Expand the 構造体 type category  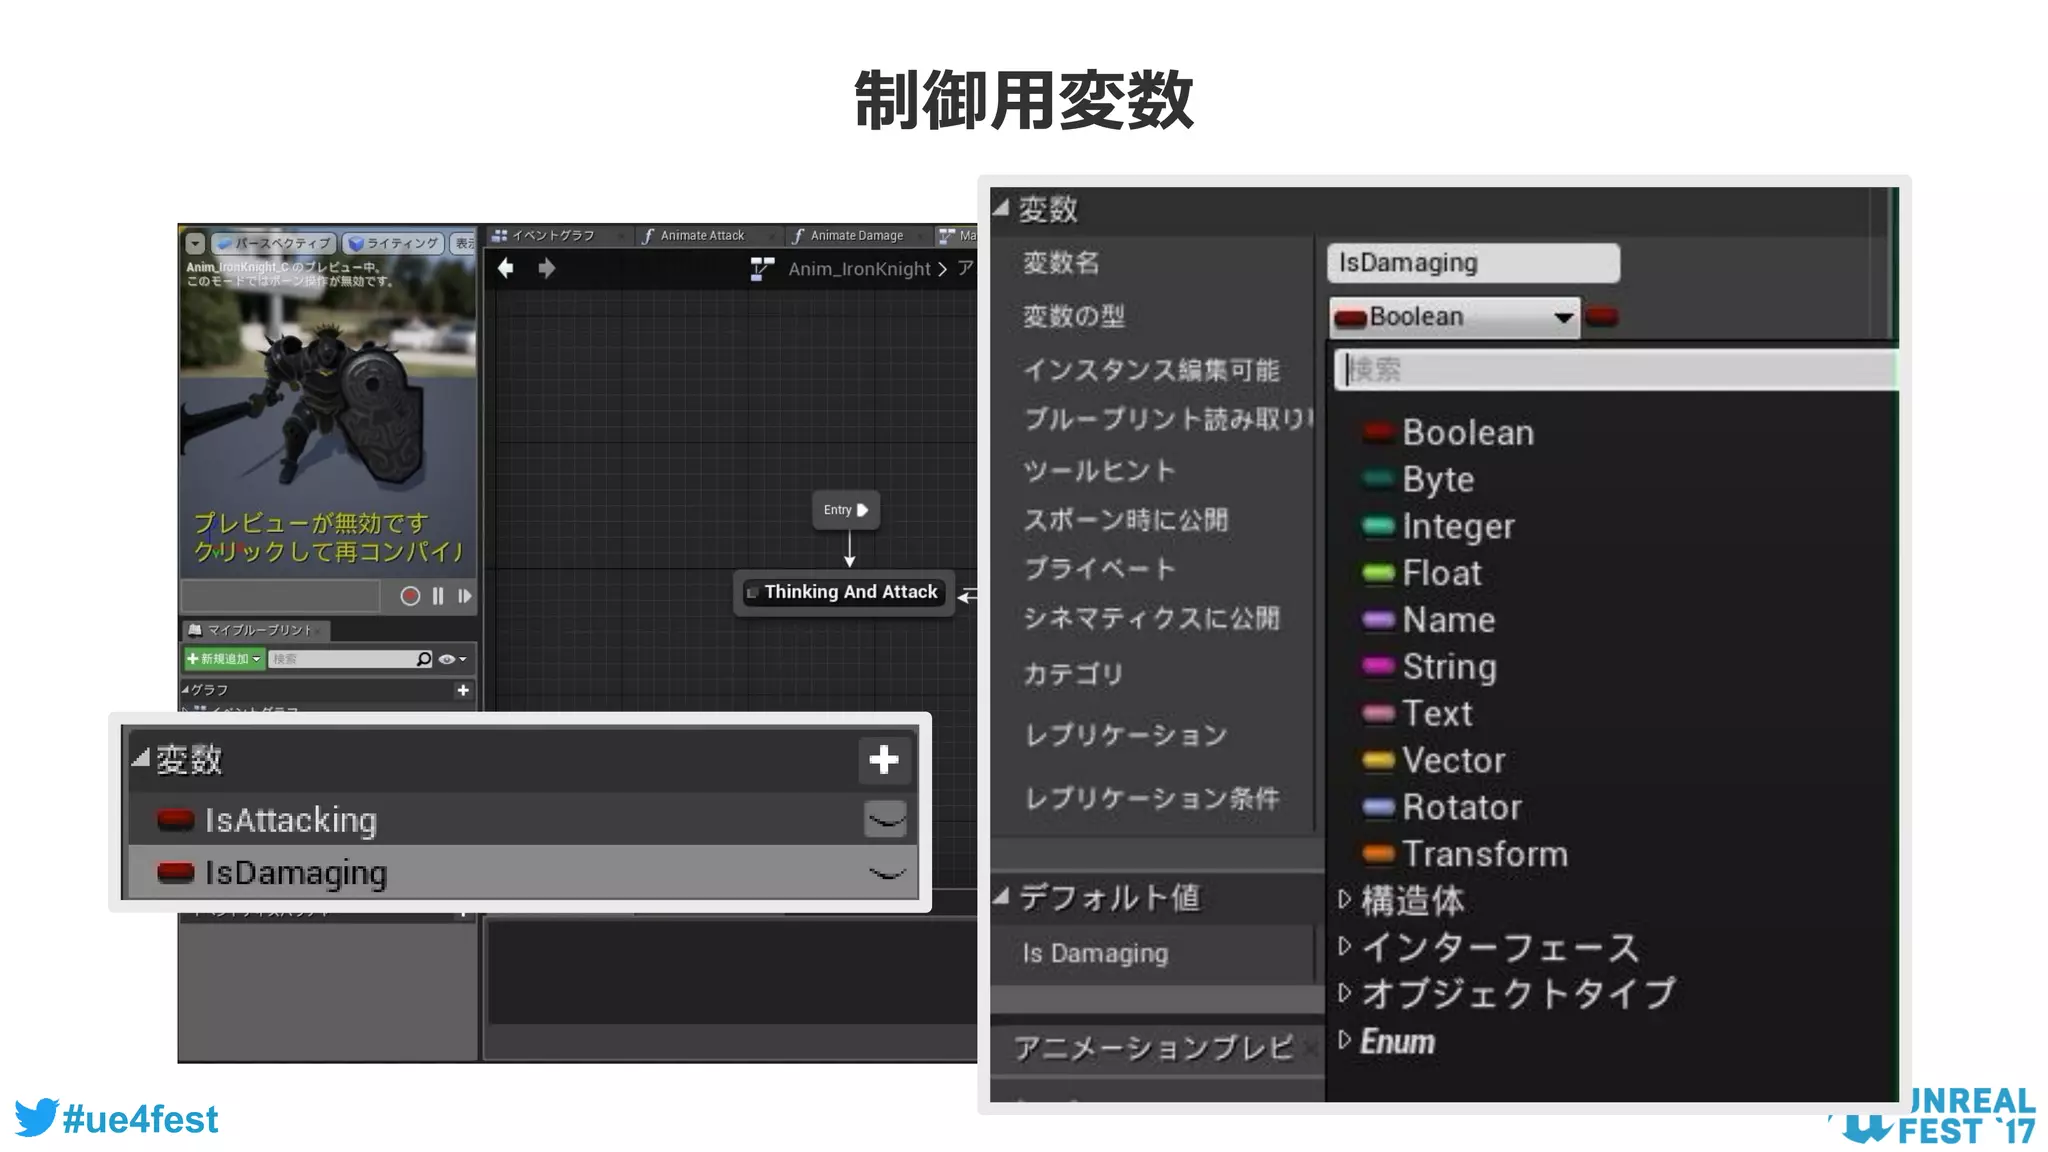pos(1345,899)
